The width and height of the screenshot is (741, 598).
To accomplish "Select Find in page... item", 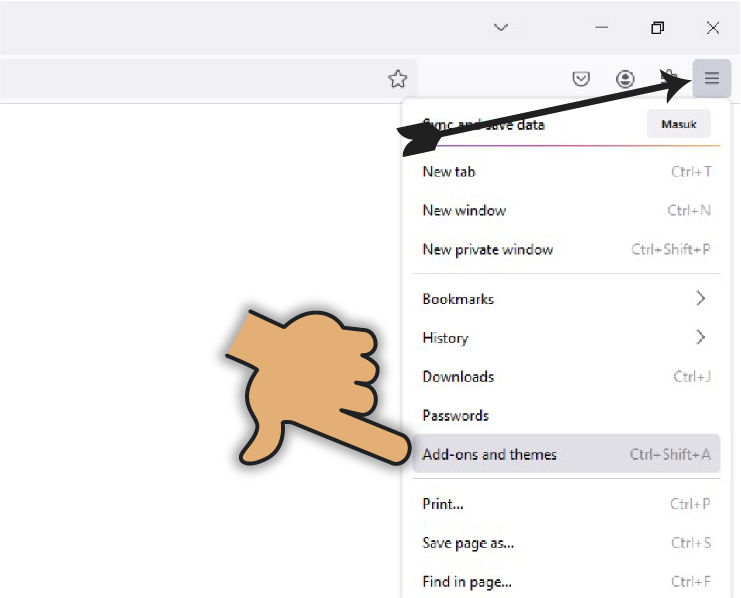I will 467,582.
